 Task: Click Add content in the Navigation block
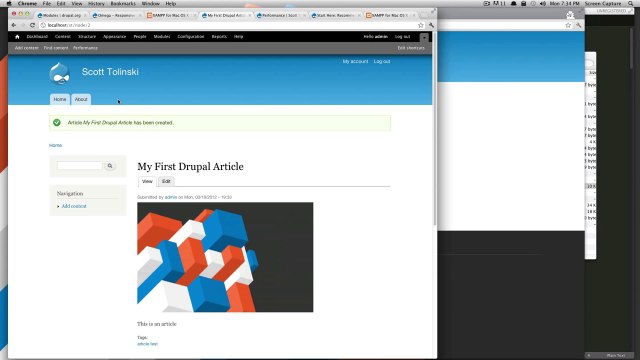point(74,206)
